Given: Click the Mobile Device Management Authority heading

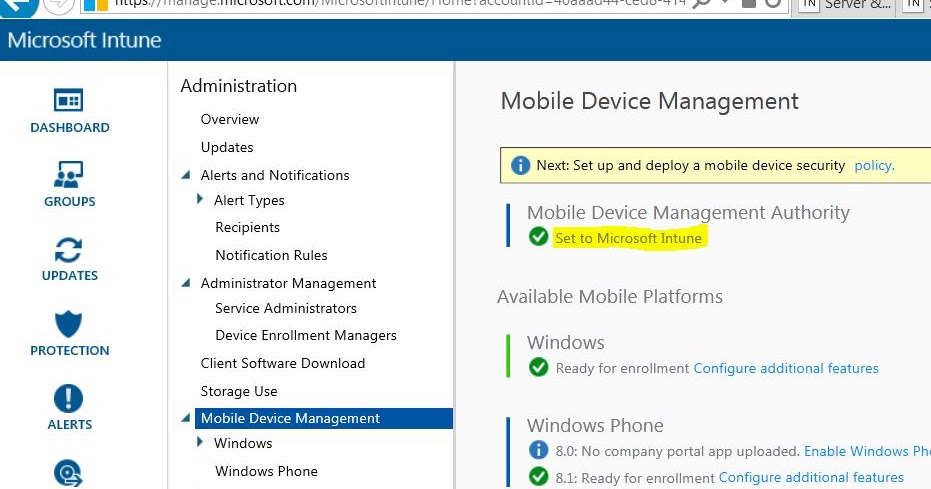Looking at the screenshot, I should (688, 212).
